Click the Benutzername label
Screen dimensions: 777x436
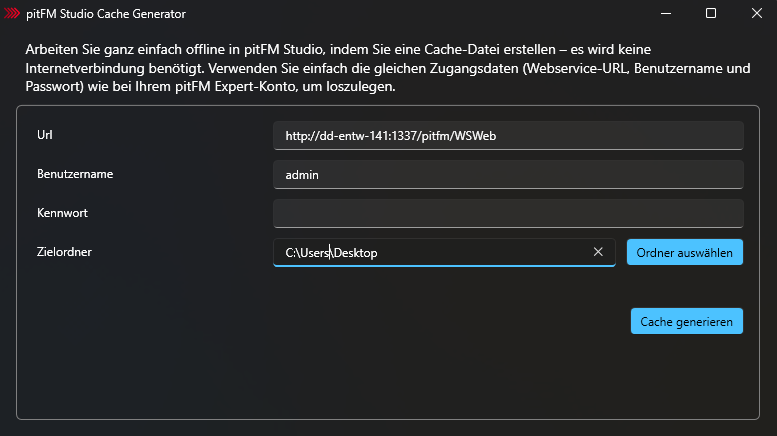75,174
